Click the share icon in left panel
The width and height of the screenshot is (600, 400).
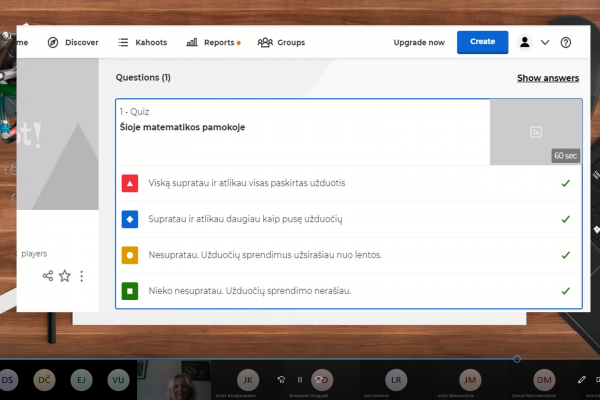(x=48, y=276)
